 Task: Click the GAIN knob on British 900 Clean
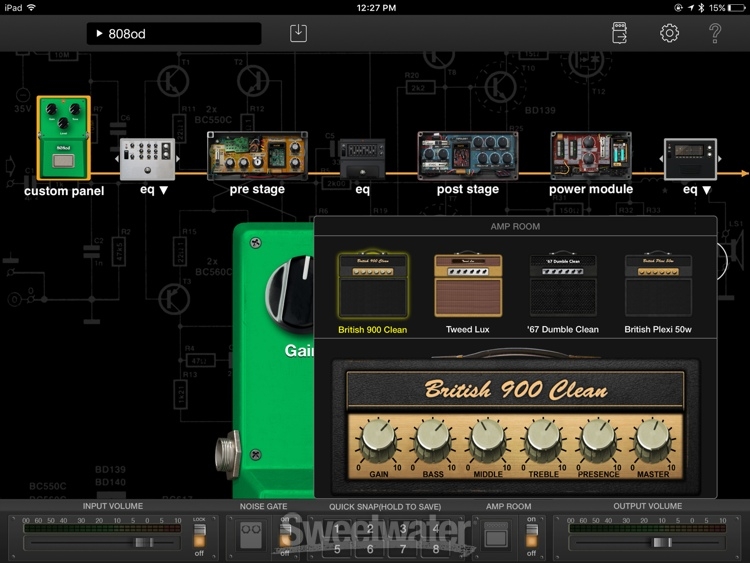tap(378, 439)
